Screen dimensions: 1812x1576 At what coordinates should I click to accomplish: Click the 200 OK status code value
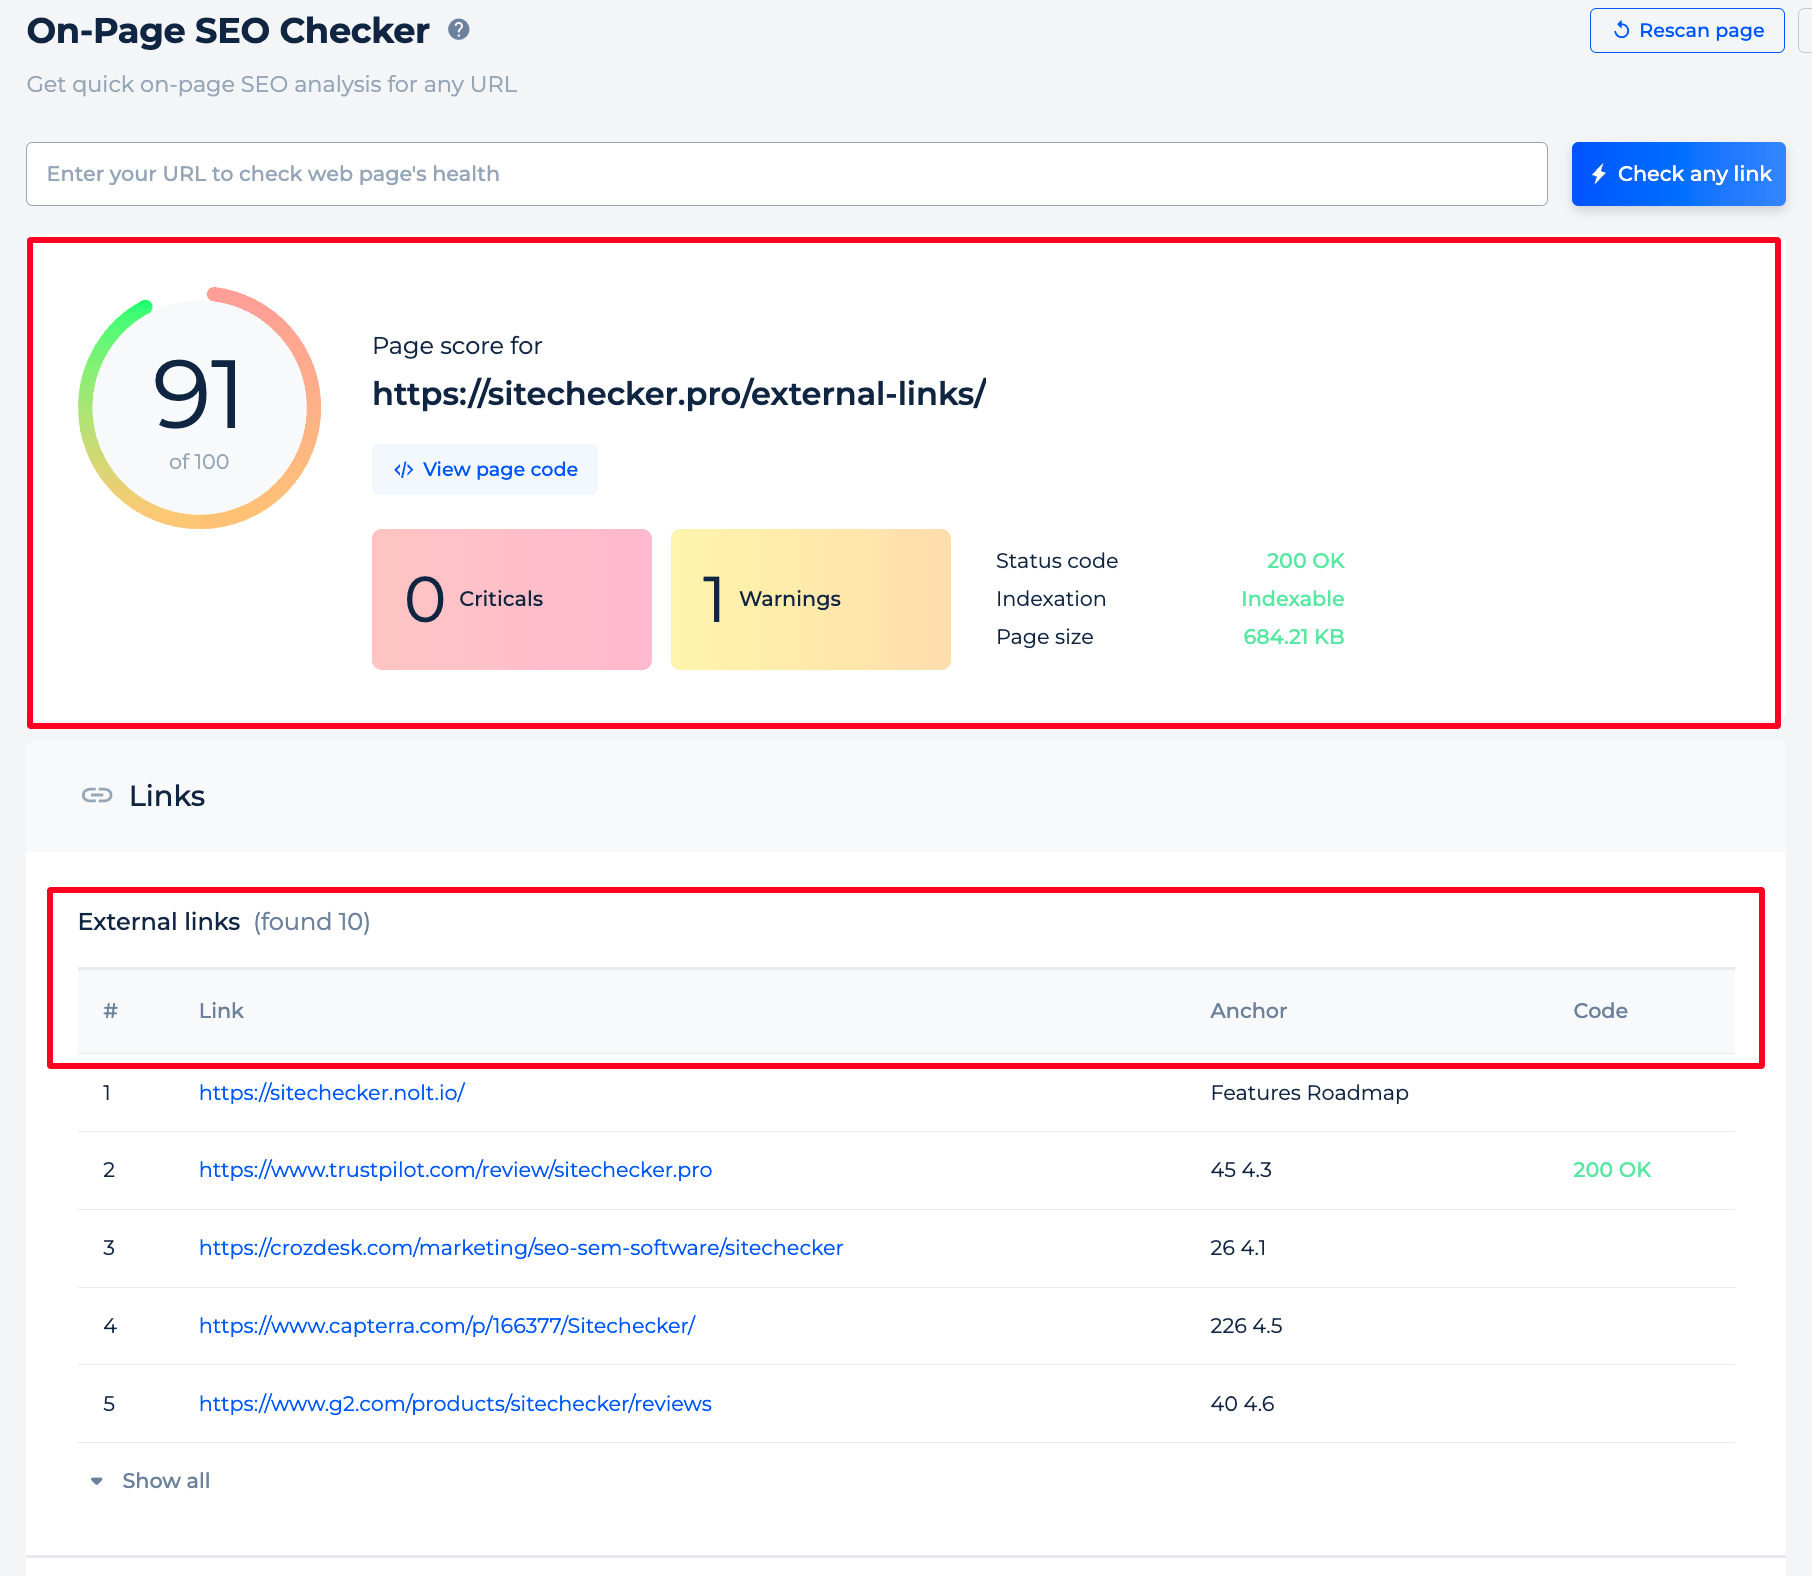click(1305, 561)
